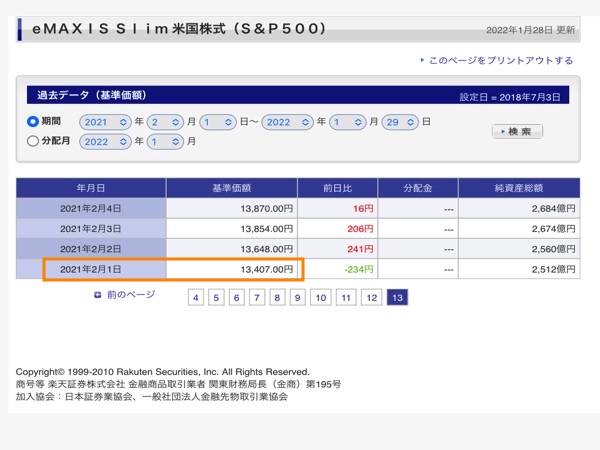Select the 分配月 radio button

coord(33,142)
